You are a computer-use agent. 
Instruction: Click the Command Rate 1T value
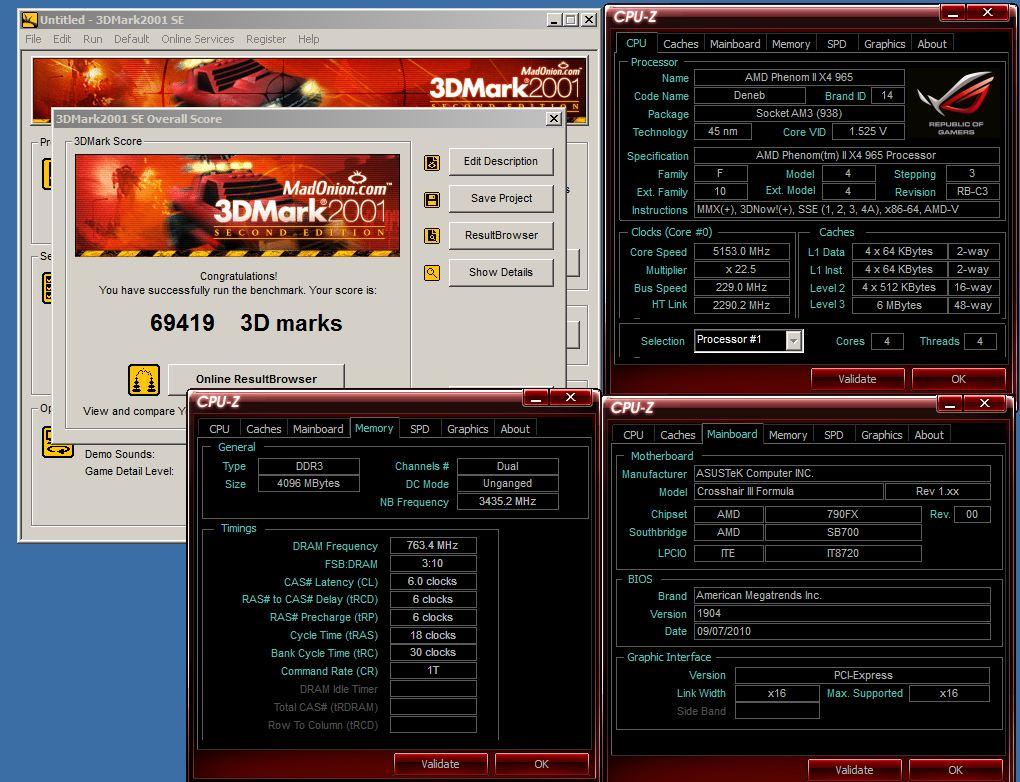click(433, 671)
